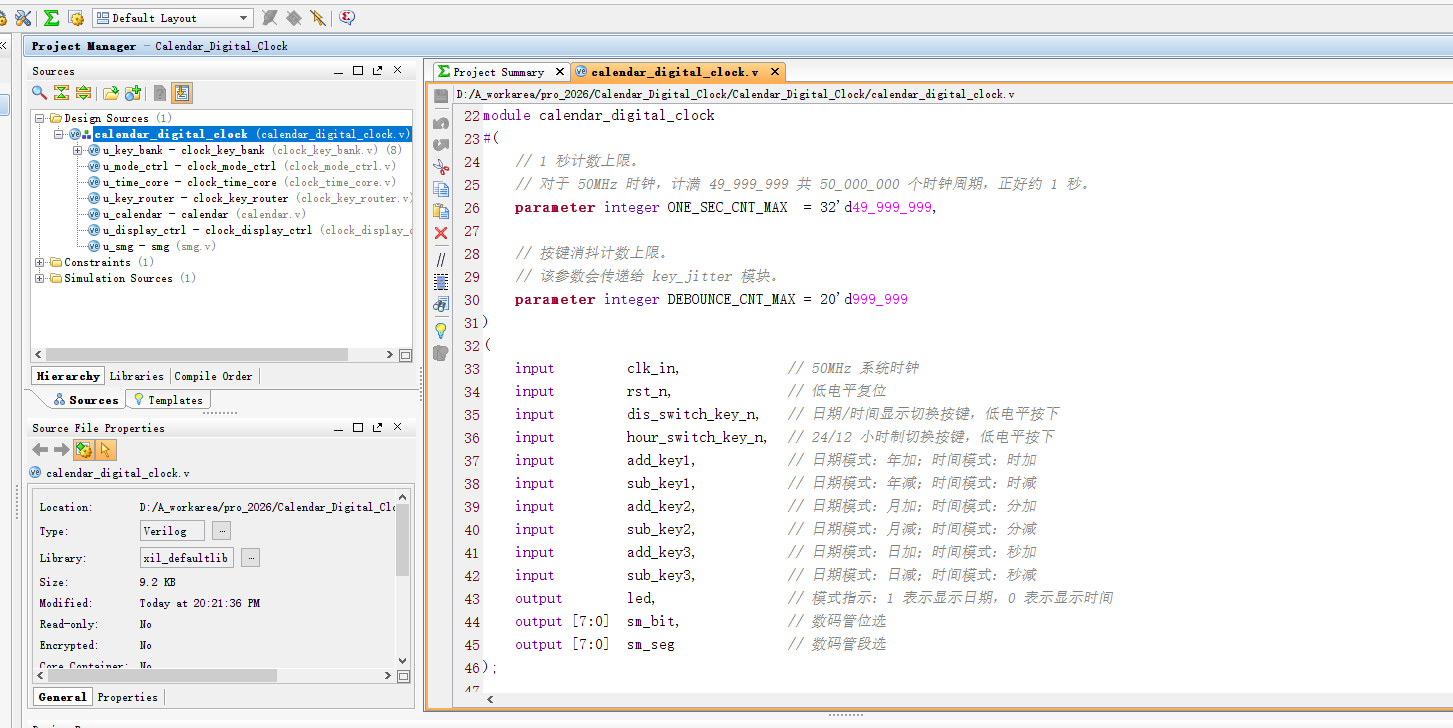Expand the Constraints folder
The width and height of the screenshot is (1453, 728).
(x=40, y=262)
